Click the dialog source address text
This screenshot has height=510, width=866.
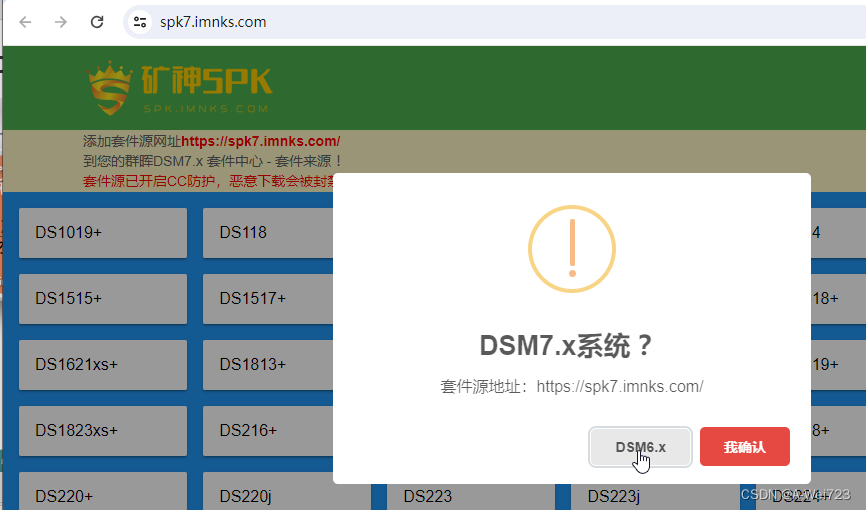click(x=572, y=386)
